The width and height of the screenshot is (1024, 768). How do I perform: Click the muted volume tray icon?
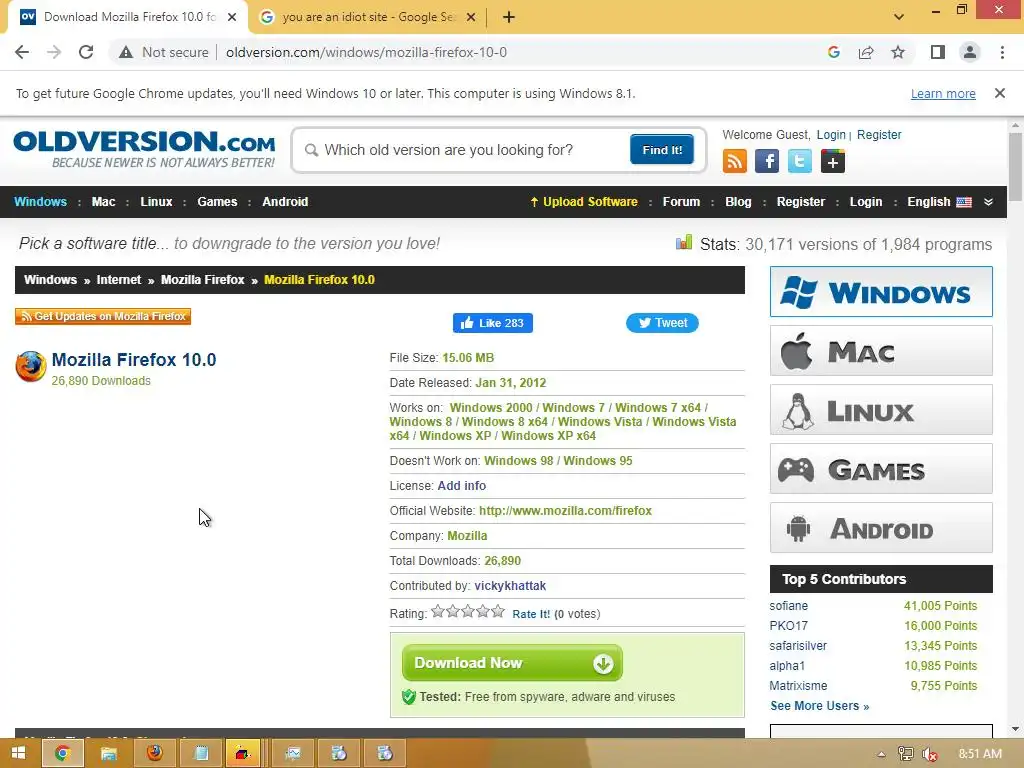(930, 754)
